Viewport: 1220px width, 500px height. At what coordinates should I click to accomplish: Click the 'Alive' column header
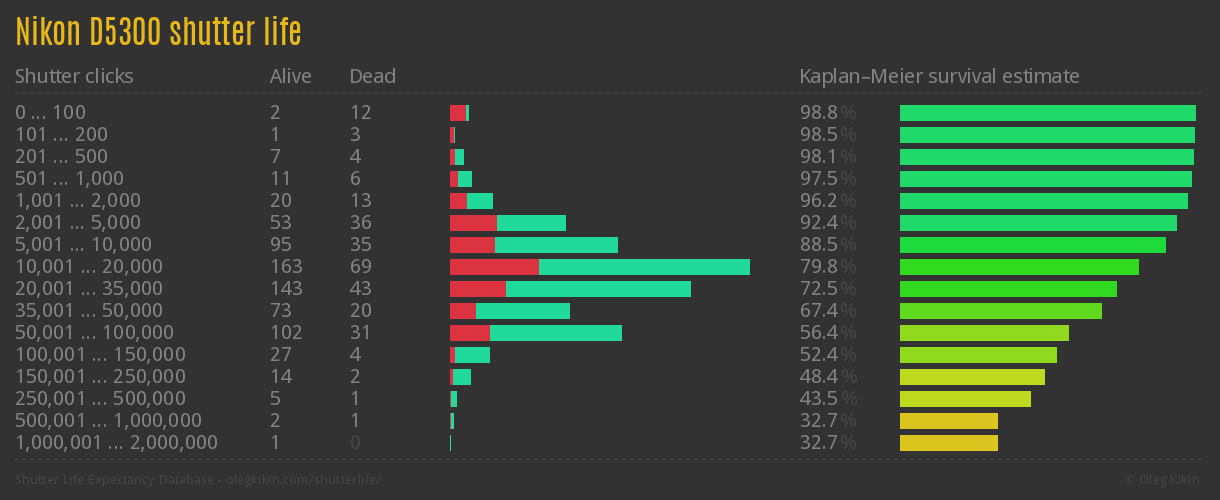tap(290, 76)
